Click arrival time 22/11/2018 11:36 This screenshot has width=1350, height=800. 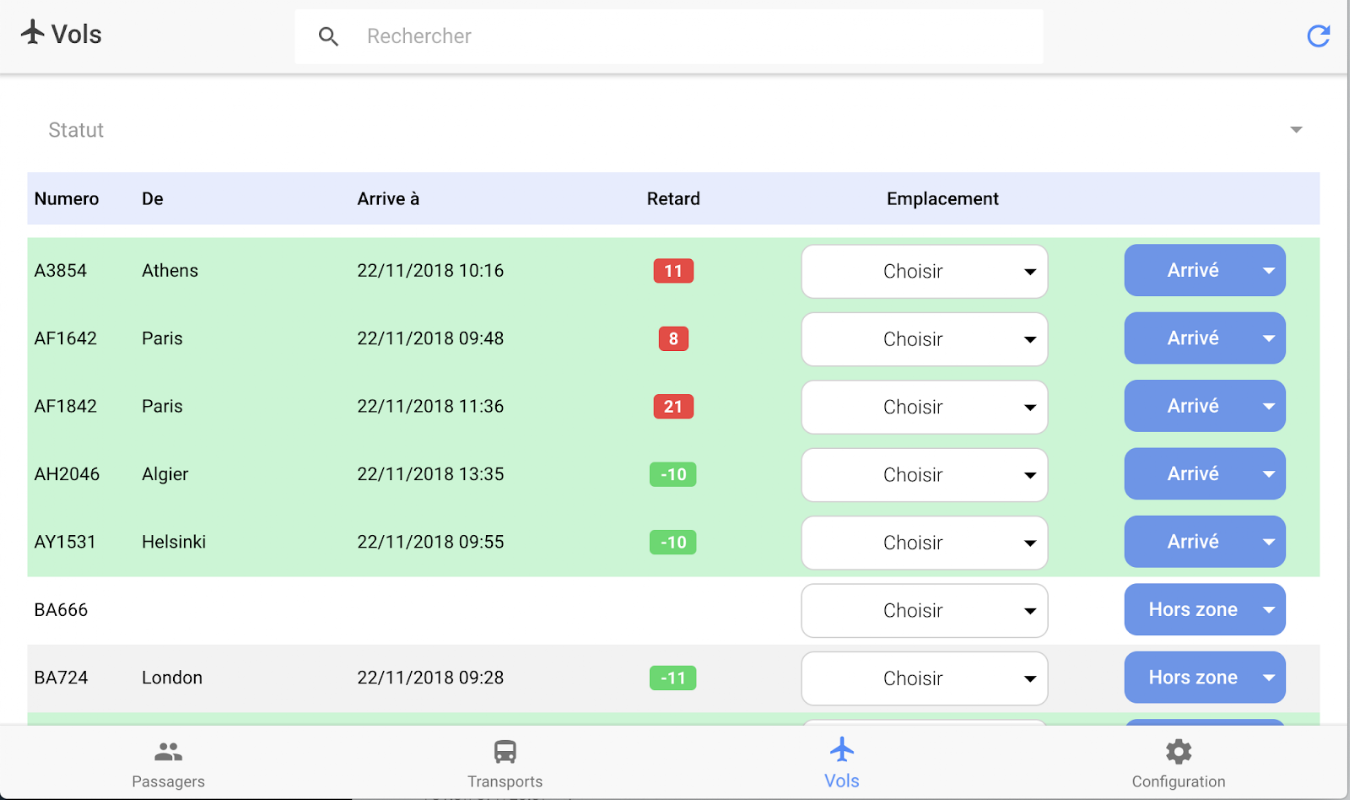[430, 407]
